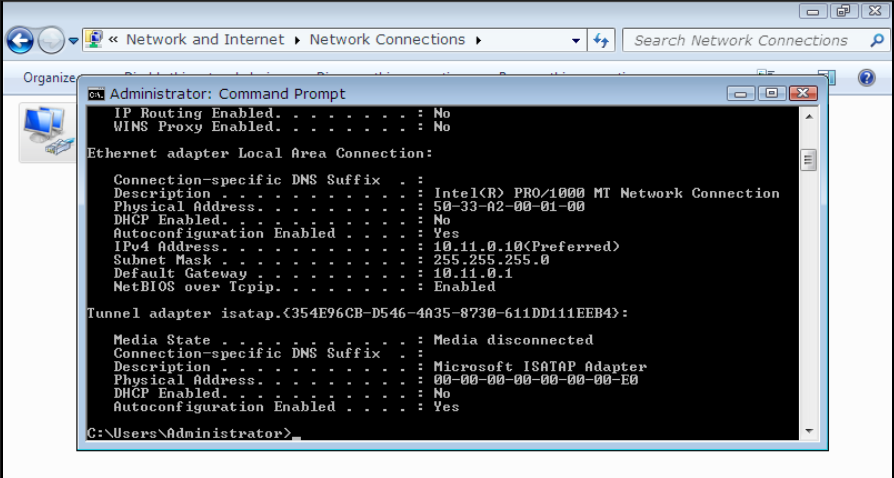Click the network icon in address bar

(x=94, y=40)
